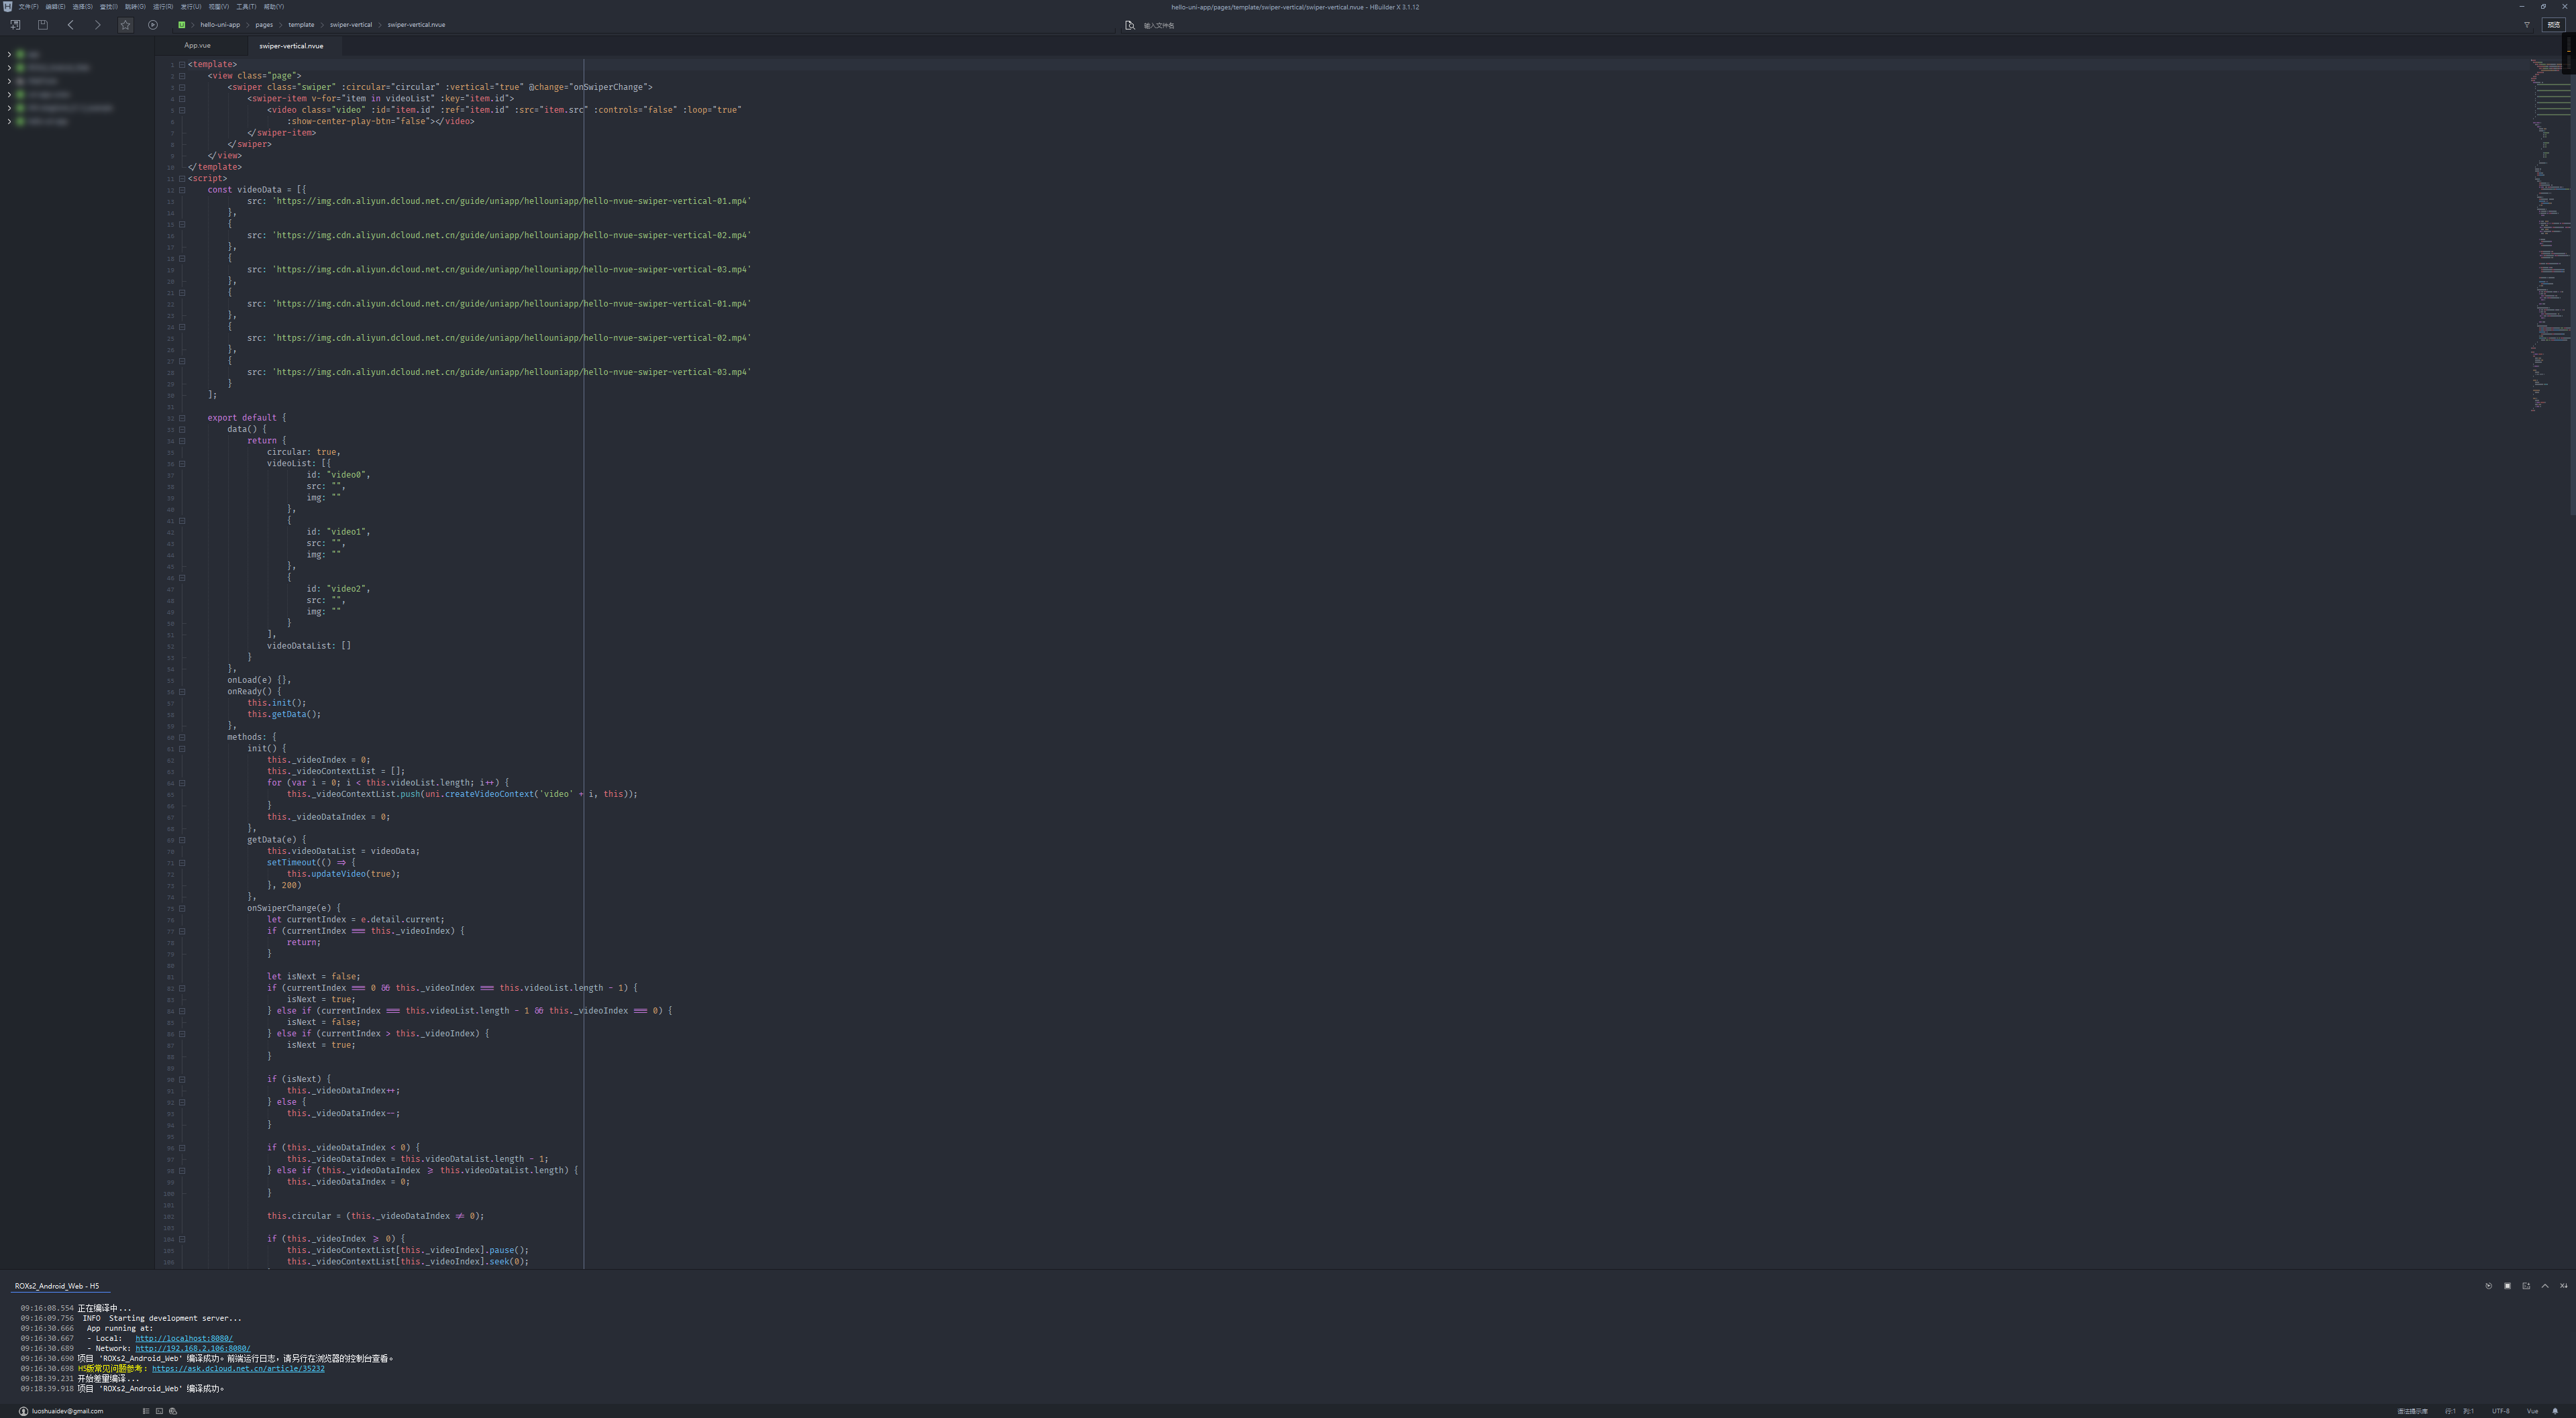This screenshot has width=2576, height=1418.
Task: Click the save file toolbar icon
Action: pyautogui.click(x=43, y=25)
